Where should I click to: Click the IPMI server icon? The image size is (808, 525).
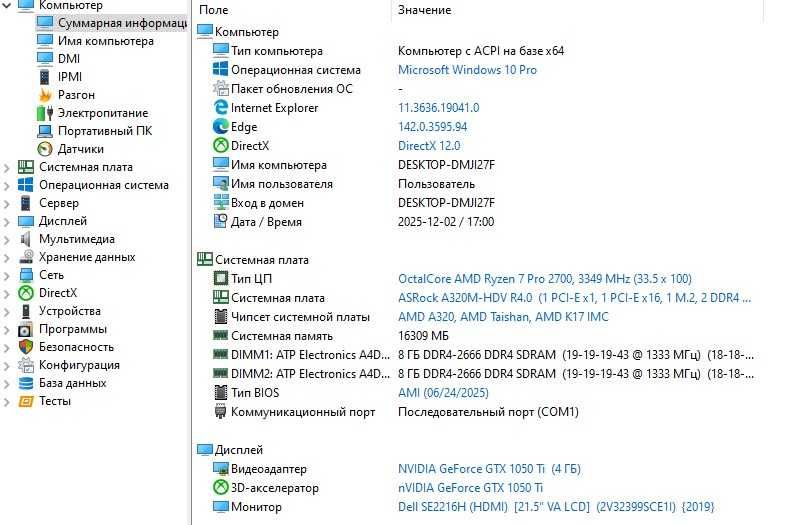tap(45, 77)
